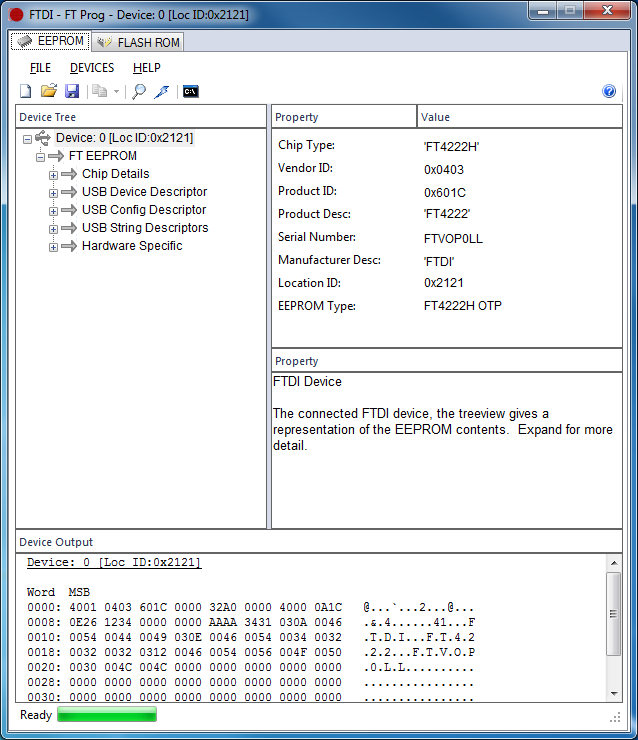638x740 pixels.
Task: Open the FILE menu
Action: (40, 68)
